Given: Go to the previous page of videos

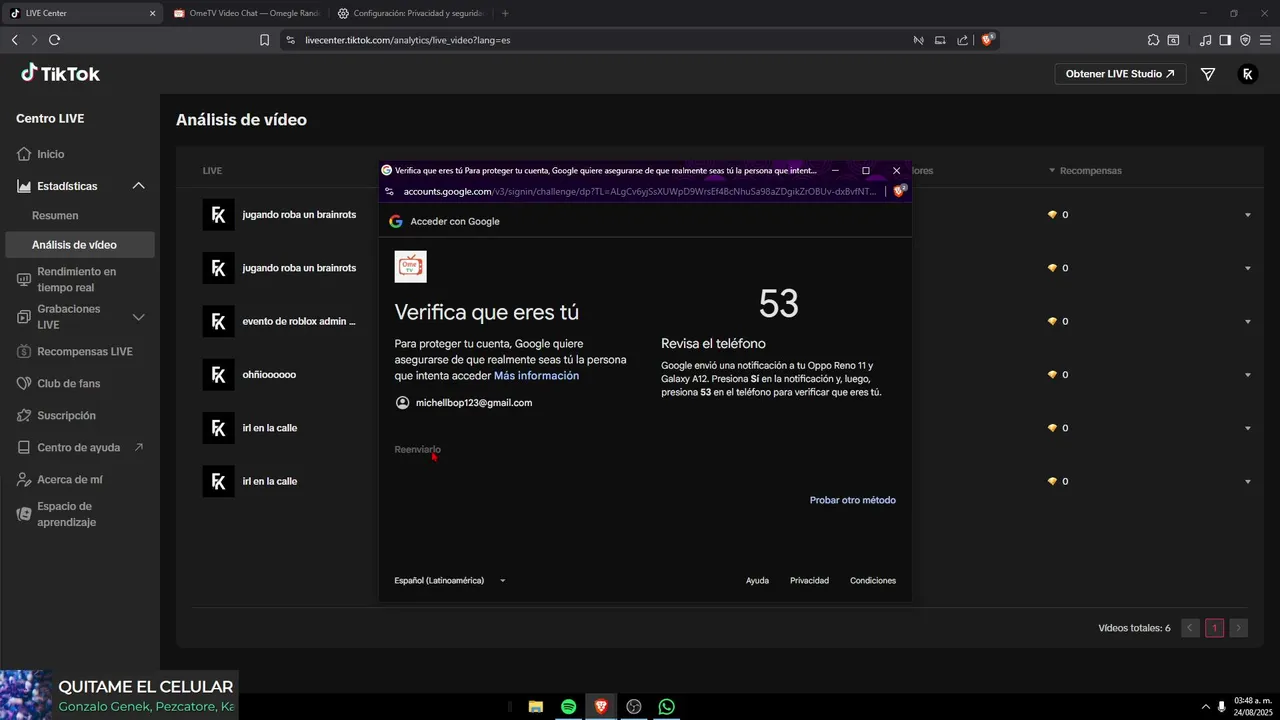Looking at the screenshot, I should pos(1190,628).
